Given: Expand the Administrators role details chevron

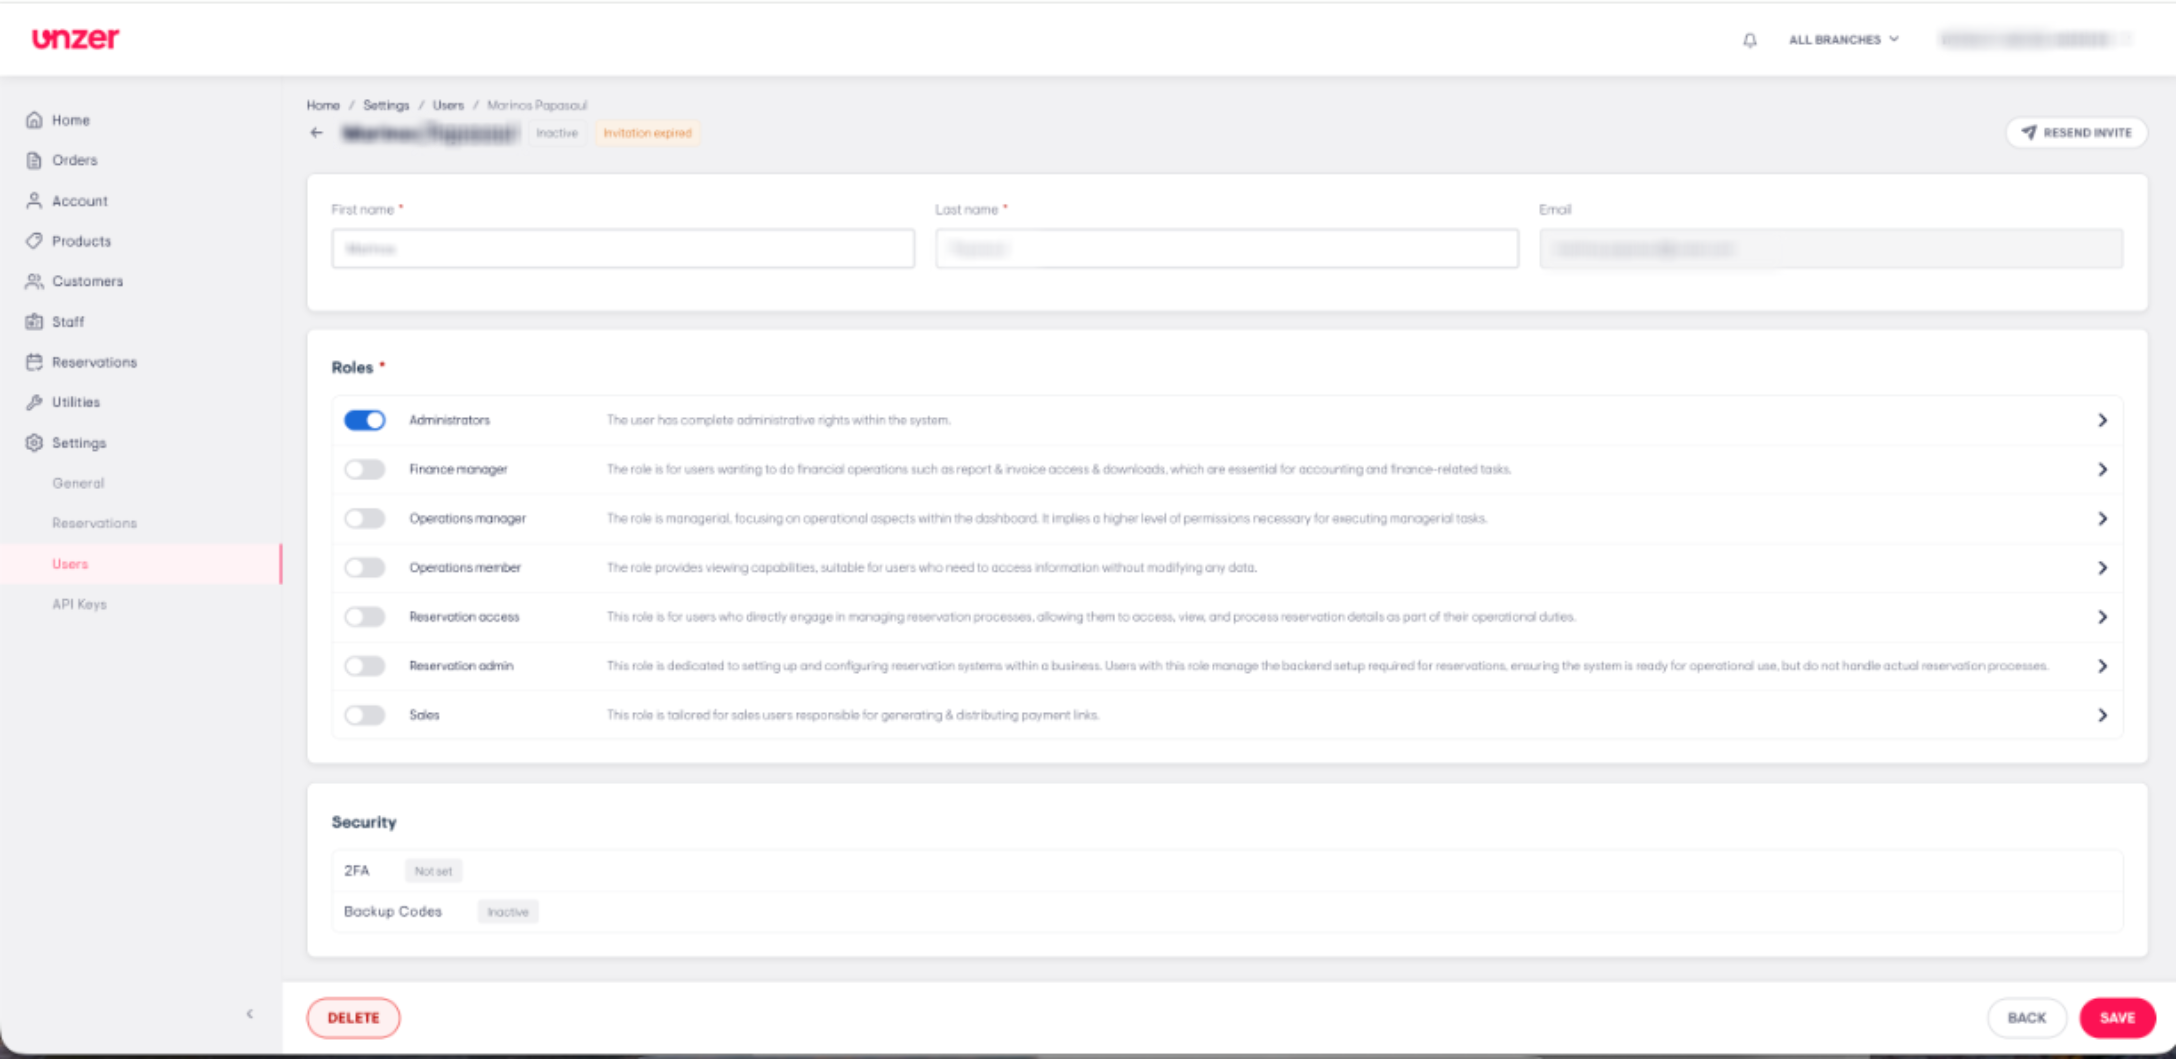Looking at the screenshot, I should pos(2102,420).
